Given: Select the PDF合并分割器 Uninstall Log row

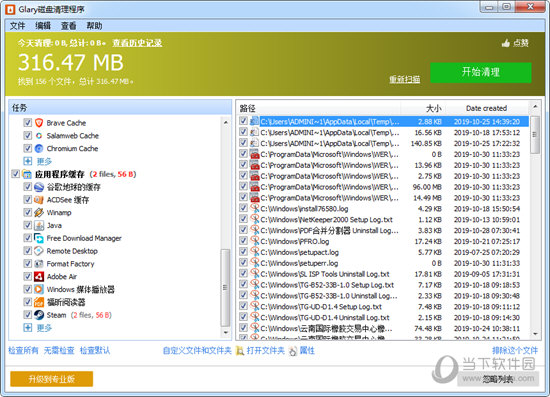Looking at the screenshot, I should (384, 230).
